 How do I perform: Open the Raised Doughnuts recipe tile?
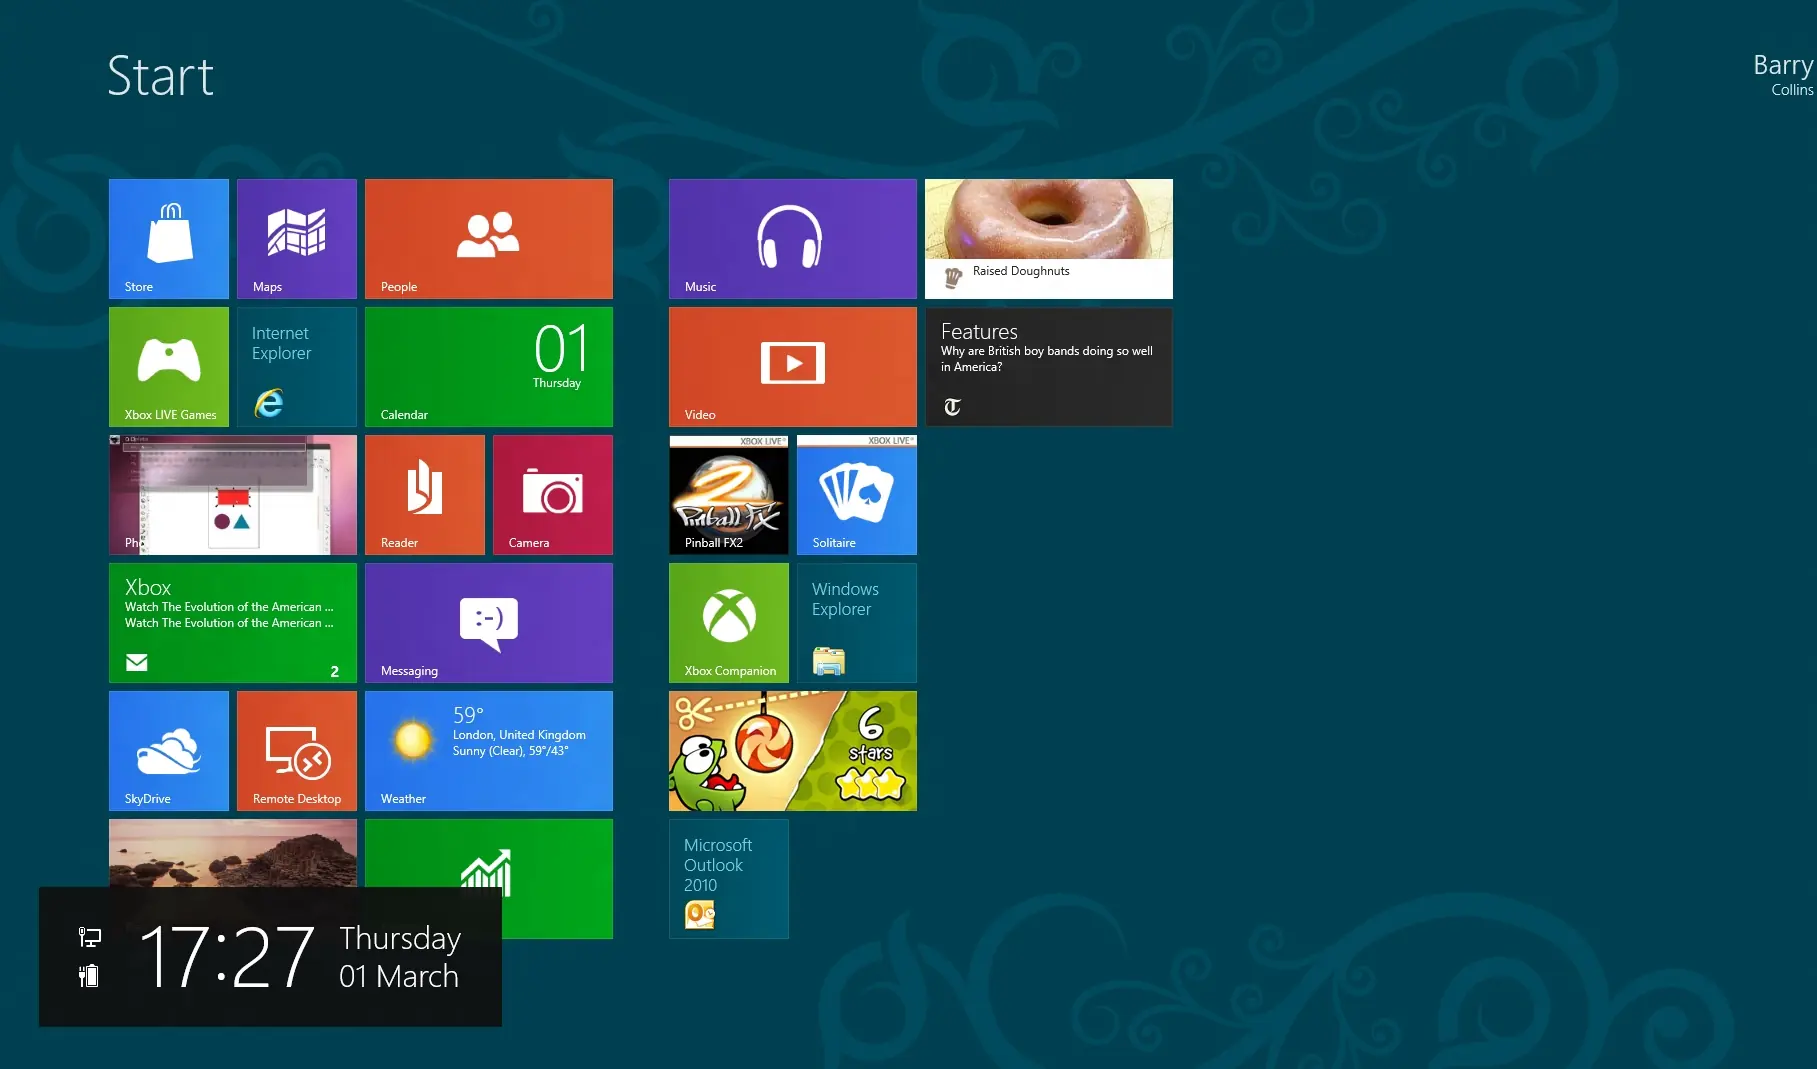pyautogui.click(x=1049, y=239)
